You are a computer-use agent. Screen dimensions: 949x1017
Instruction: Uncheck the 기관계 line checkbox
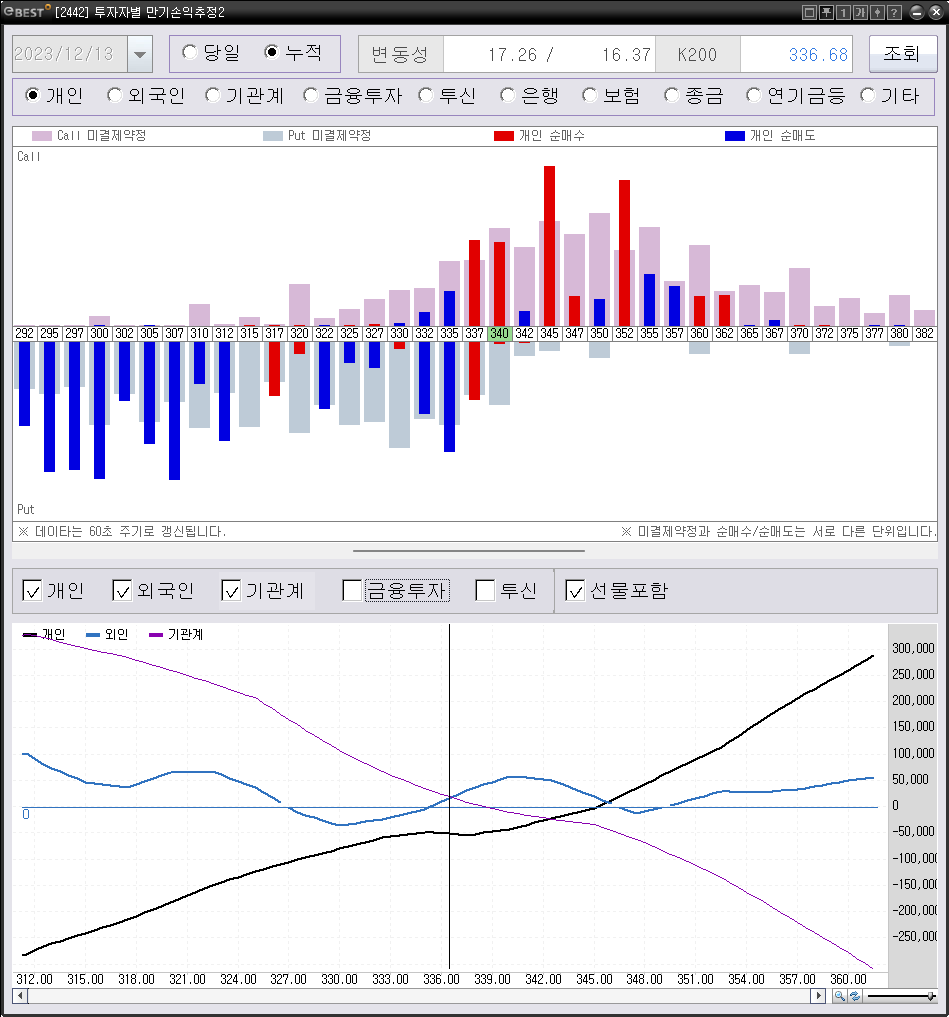(x=231, y=590)
